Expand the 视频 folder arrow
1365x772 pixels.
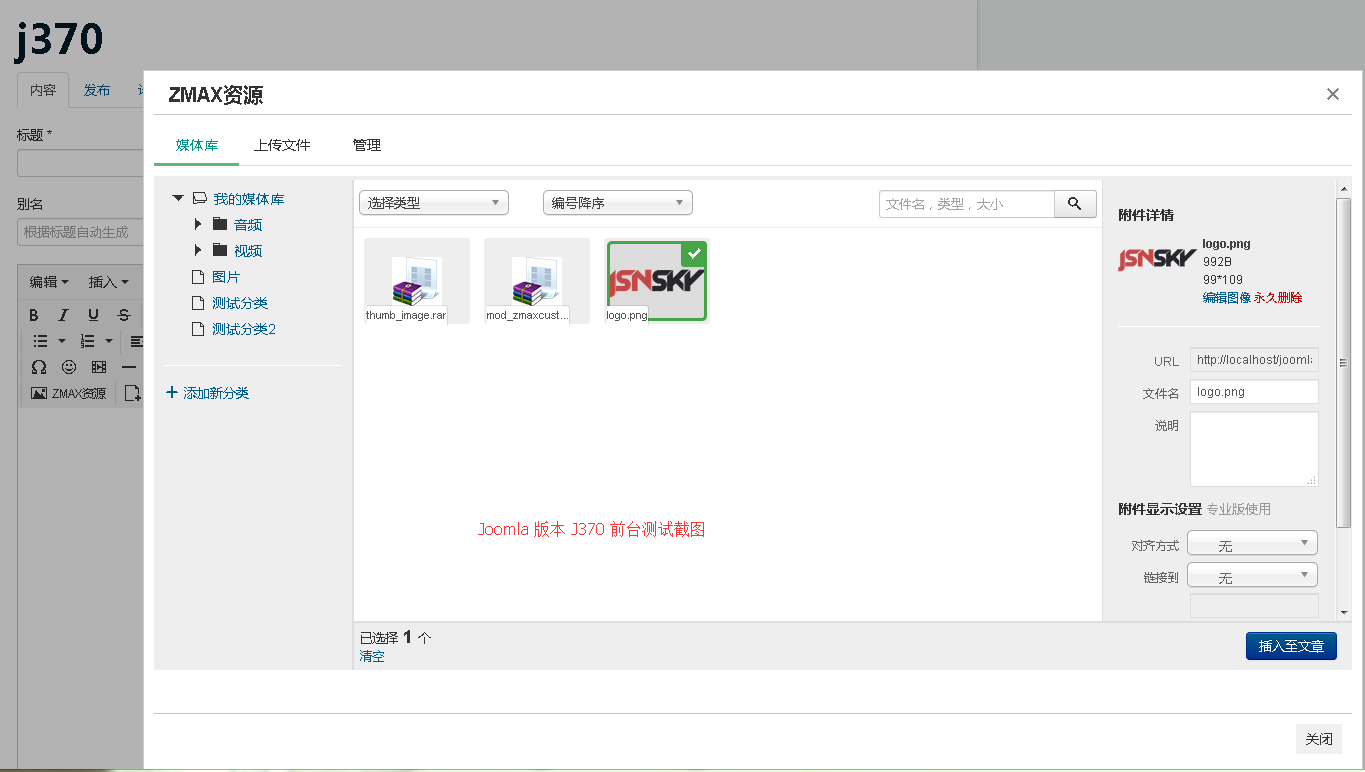tap(199, 250)
